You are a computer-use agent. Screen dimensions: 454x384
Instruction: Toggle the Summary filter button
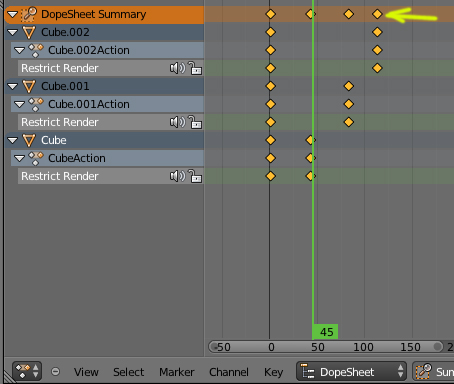(433, 371)
